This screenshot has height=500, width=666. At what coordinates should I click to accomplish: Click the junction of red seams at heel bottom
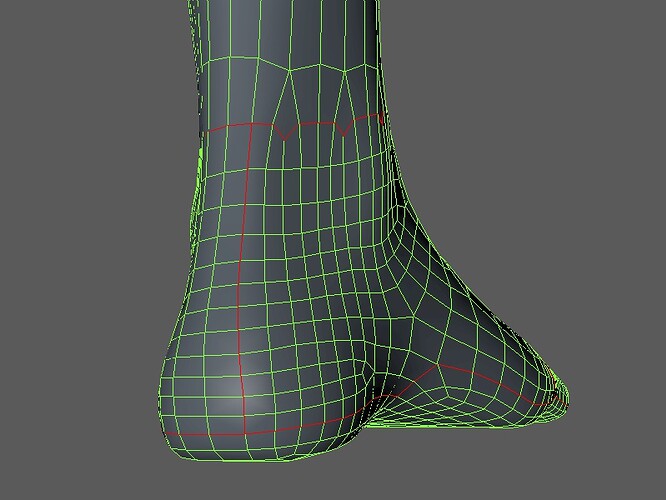[245, 434]
